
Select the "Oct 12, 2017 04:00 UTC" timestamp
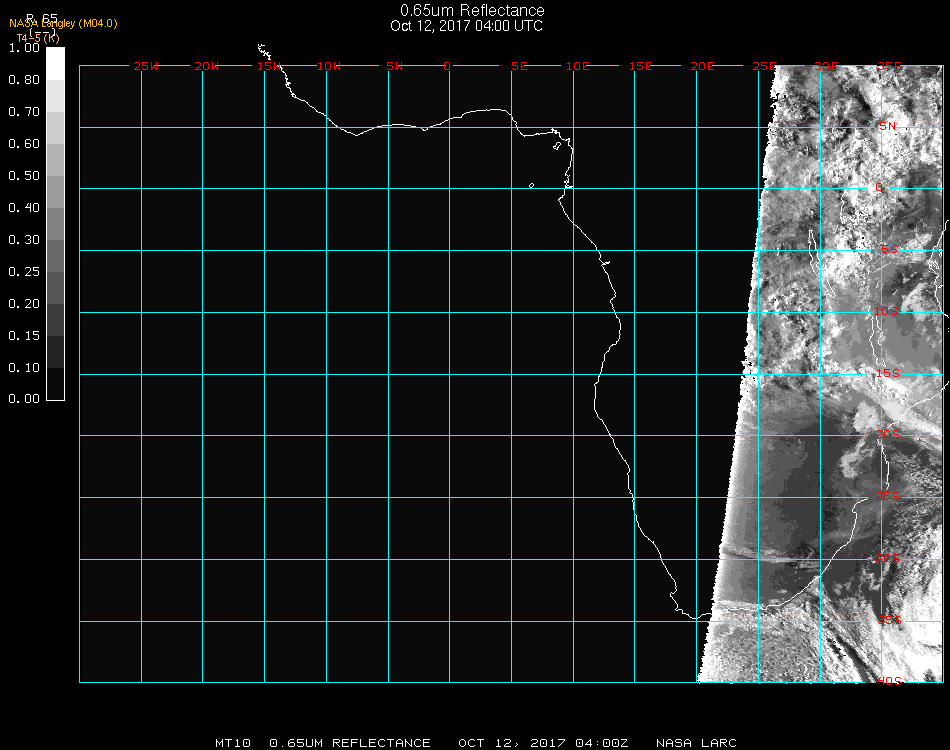point(466,26)
